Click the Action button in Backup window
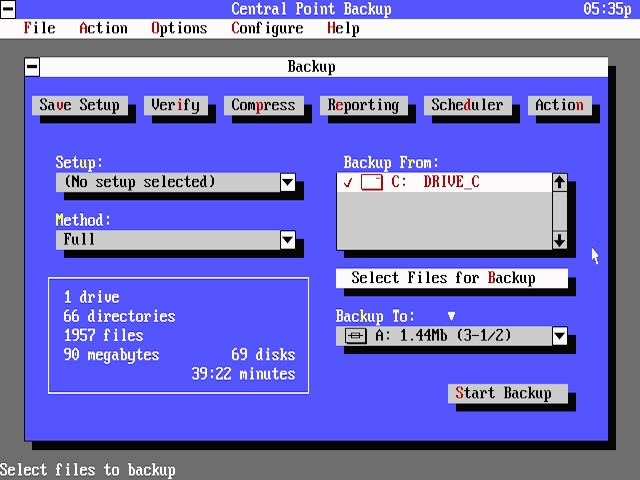Screen dimensions: 640x480 [560, 105]
